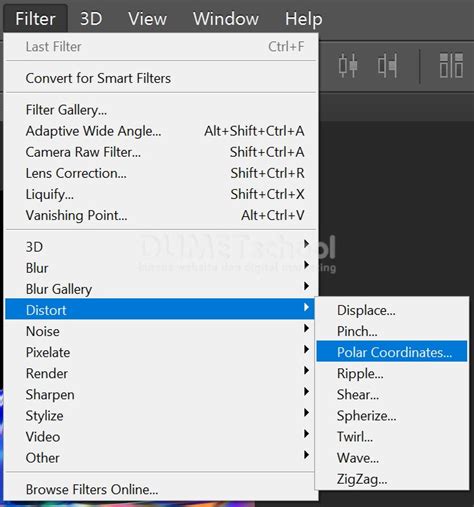Expand the Sharpen submenu
The height and width of the screenshot is (507, 474).
(x=160, y=395)
